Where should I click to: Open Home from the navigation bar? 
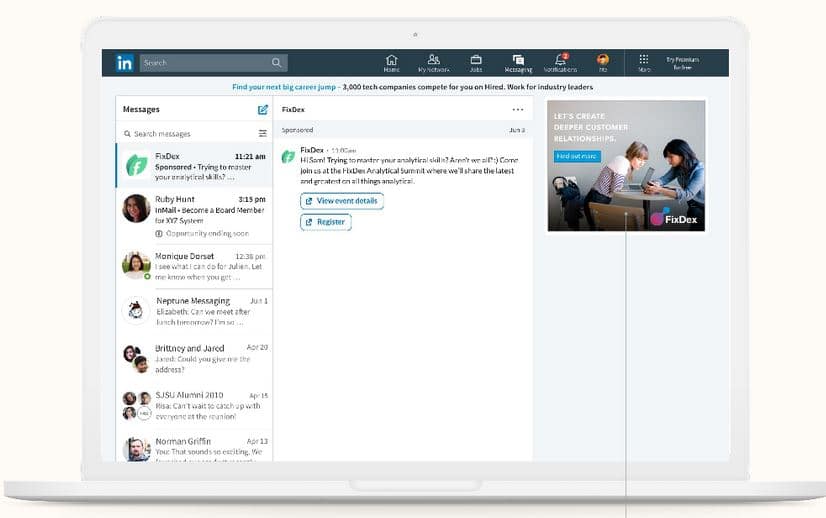(391, 63)
